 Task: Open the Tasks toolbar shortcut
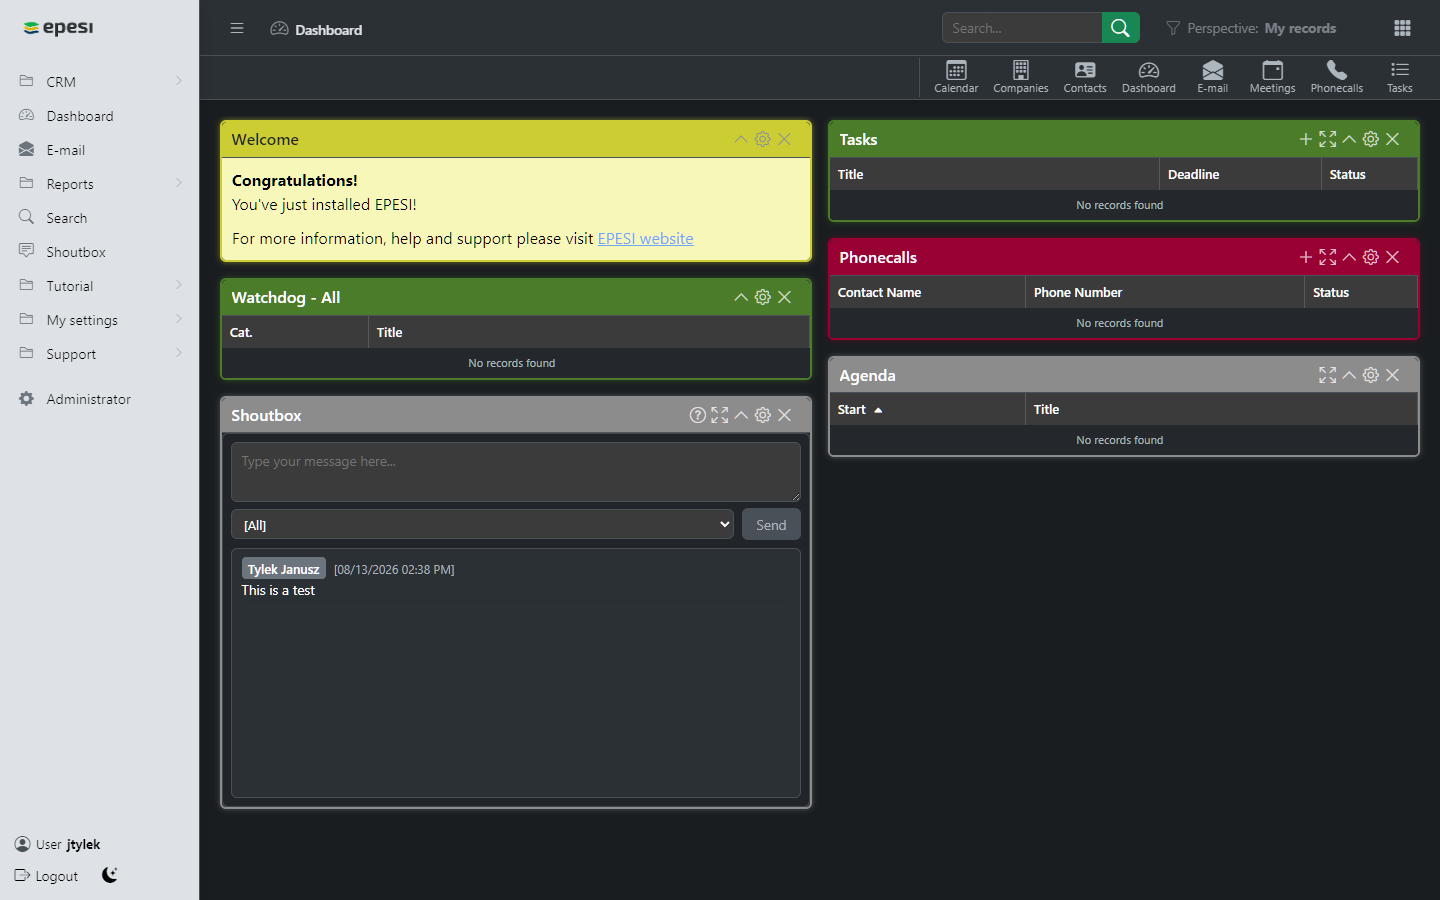[1400, 77]
